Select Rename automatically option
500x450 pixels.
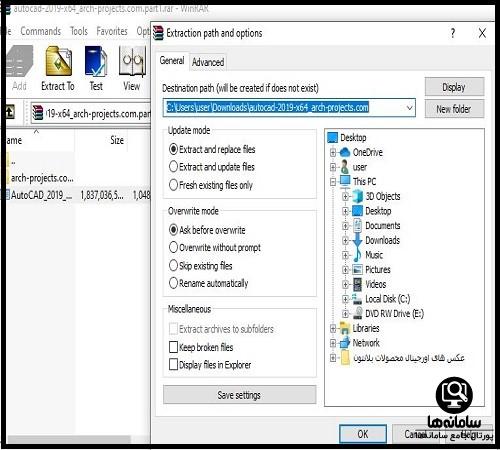pos(209,283)
